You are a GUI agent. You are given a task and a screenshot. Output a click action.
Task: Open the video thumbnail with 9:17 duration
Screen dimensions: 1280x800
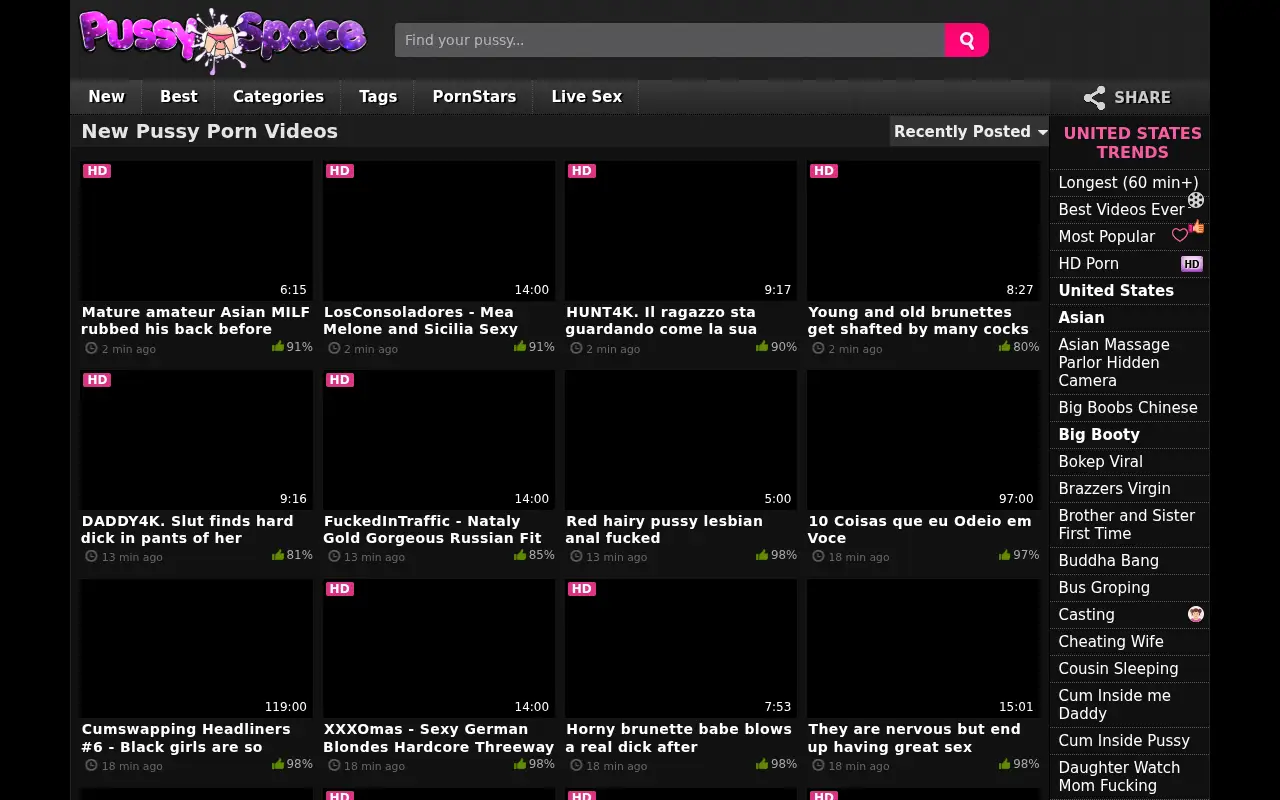click(681, 231)
